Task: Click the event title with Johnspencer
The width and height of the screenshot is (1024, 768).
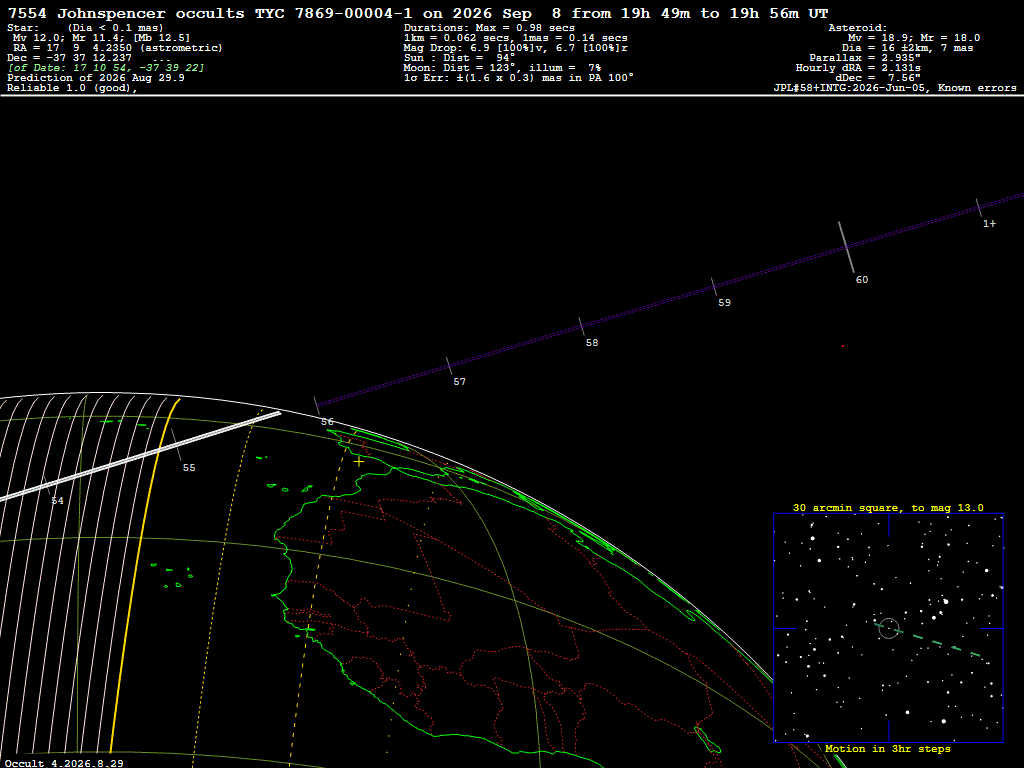Action: (x=418, y=13)
